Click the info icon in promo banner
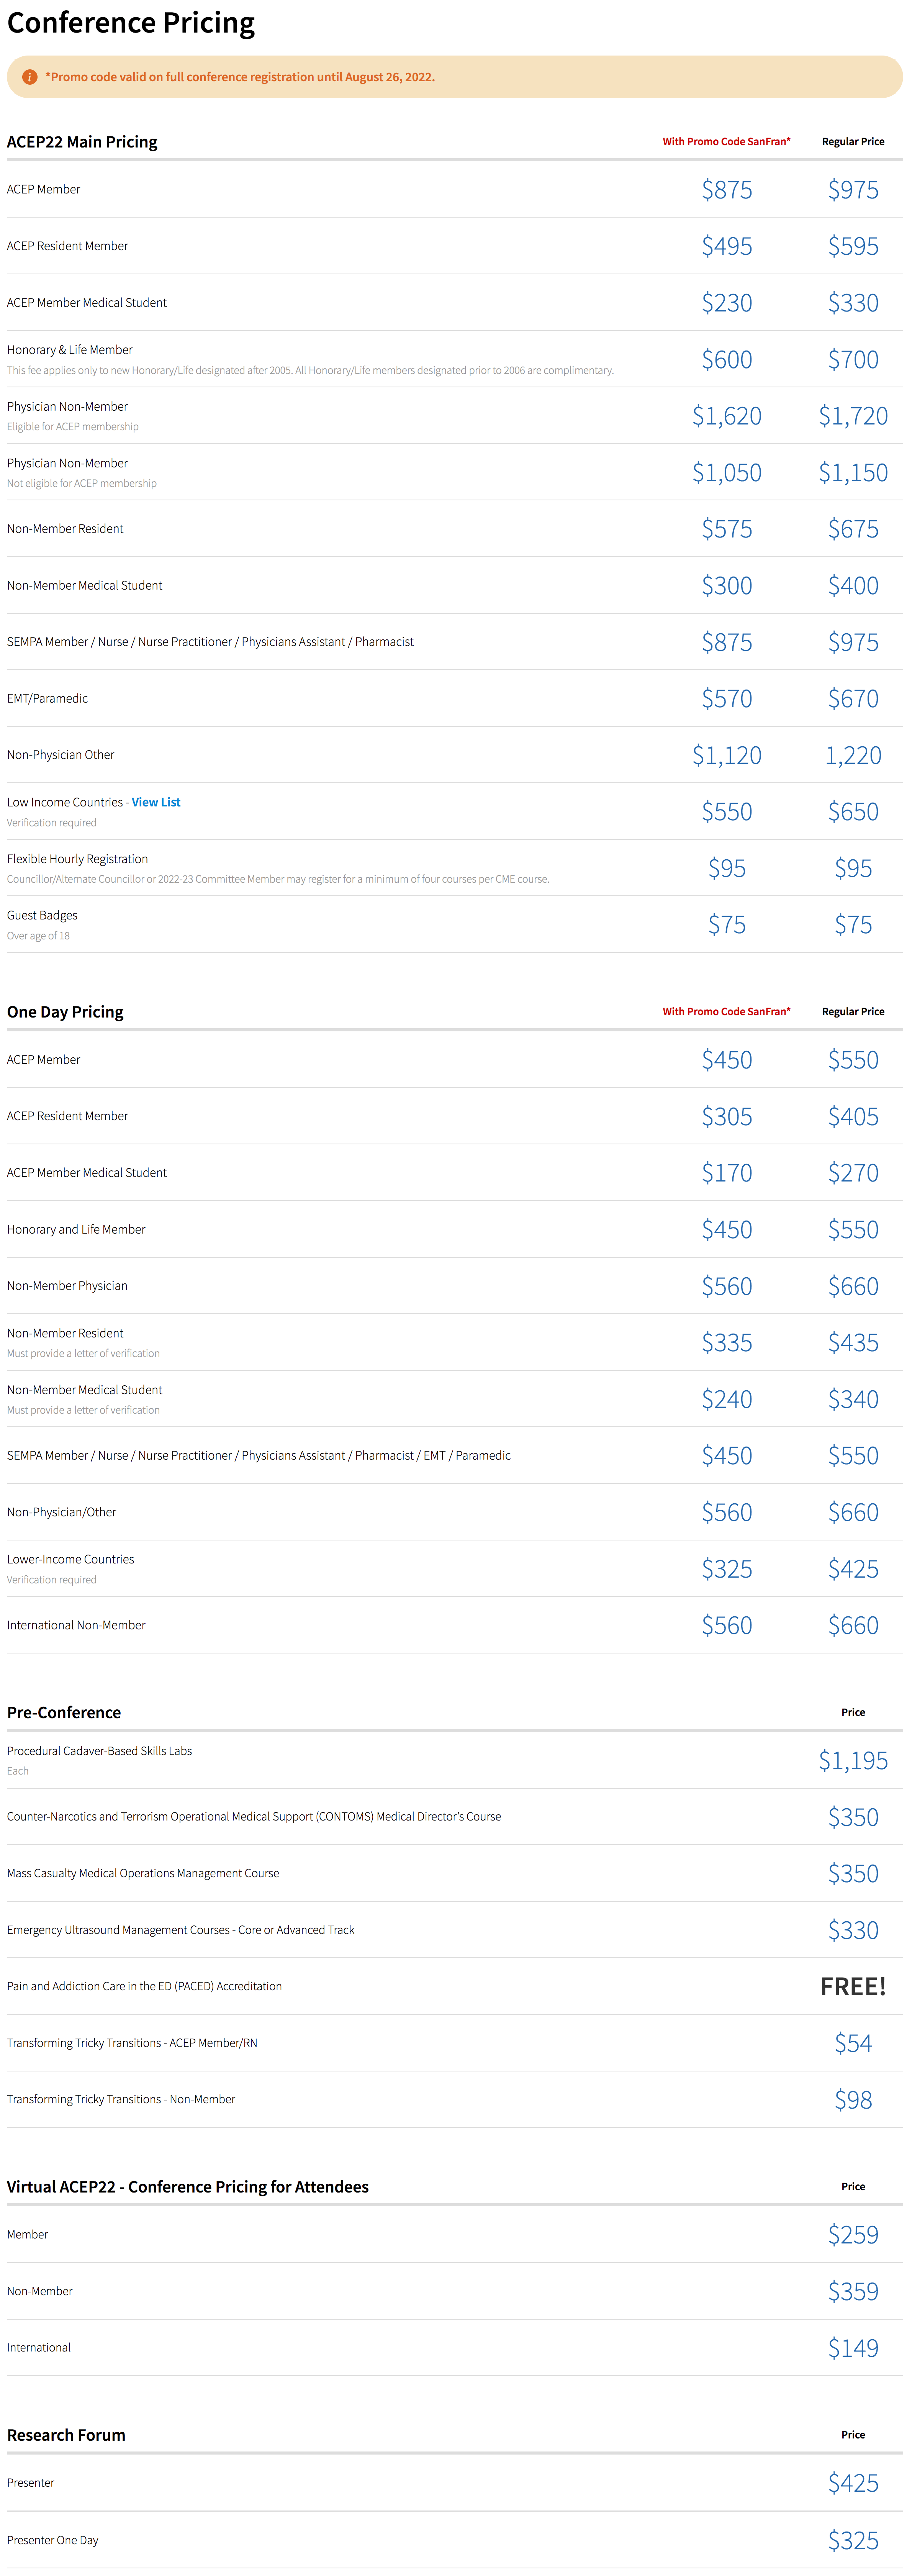 coord(30,77)
